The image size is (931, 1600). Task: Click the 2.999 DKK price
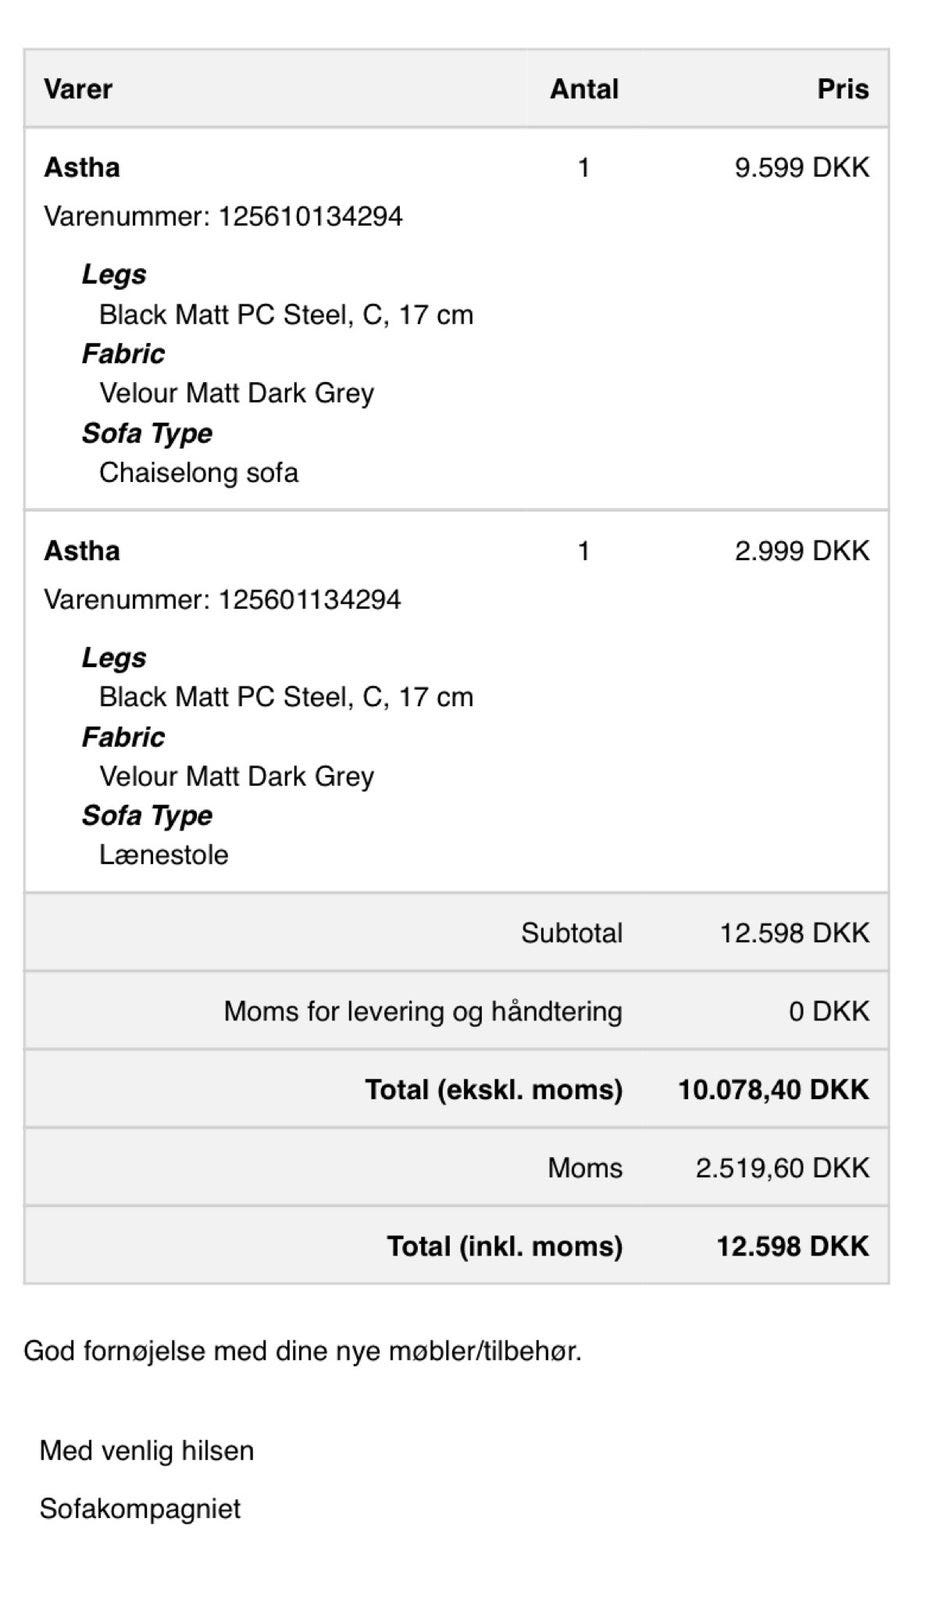[801, 551]
